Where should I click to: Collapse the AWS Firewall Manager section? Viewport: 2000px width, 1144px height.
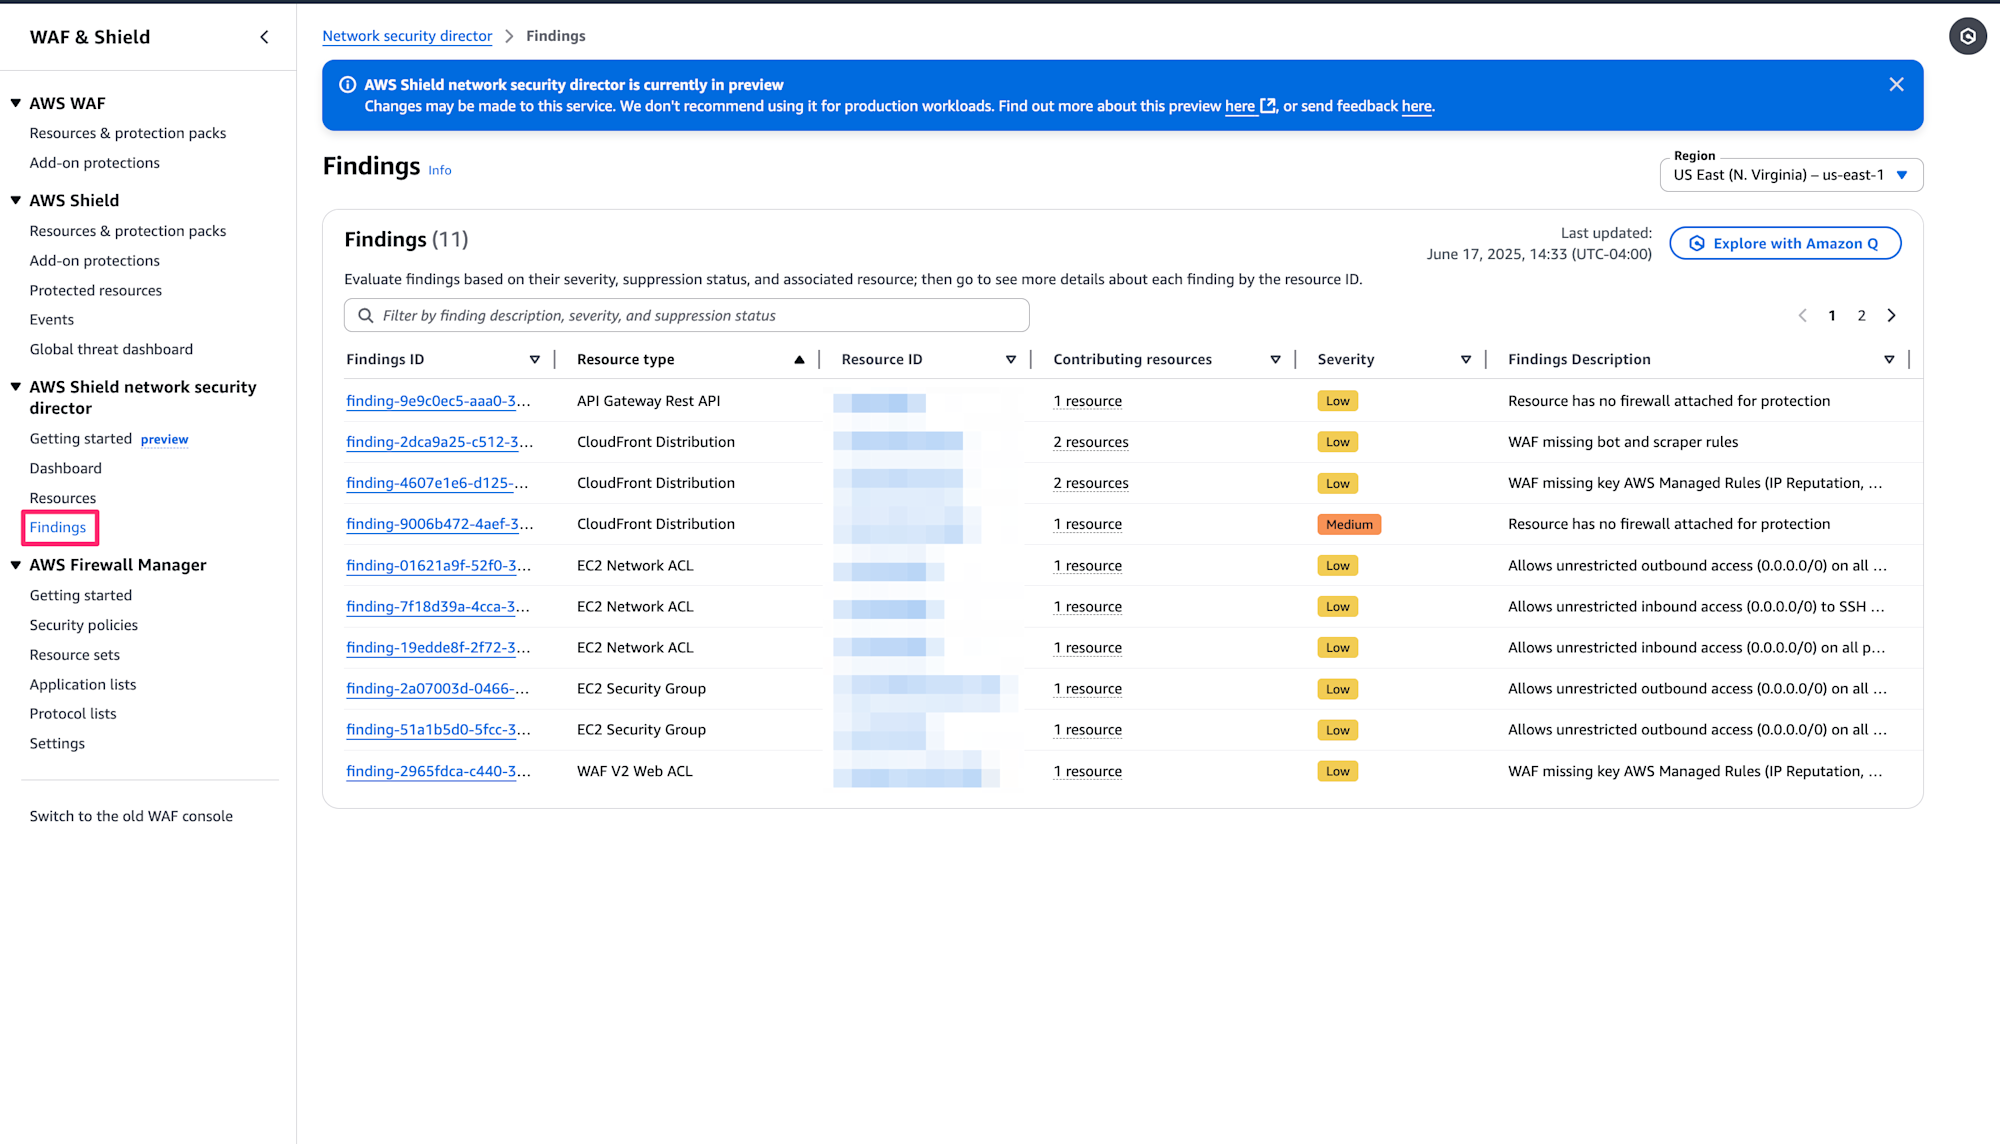(16, 565)
